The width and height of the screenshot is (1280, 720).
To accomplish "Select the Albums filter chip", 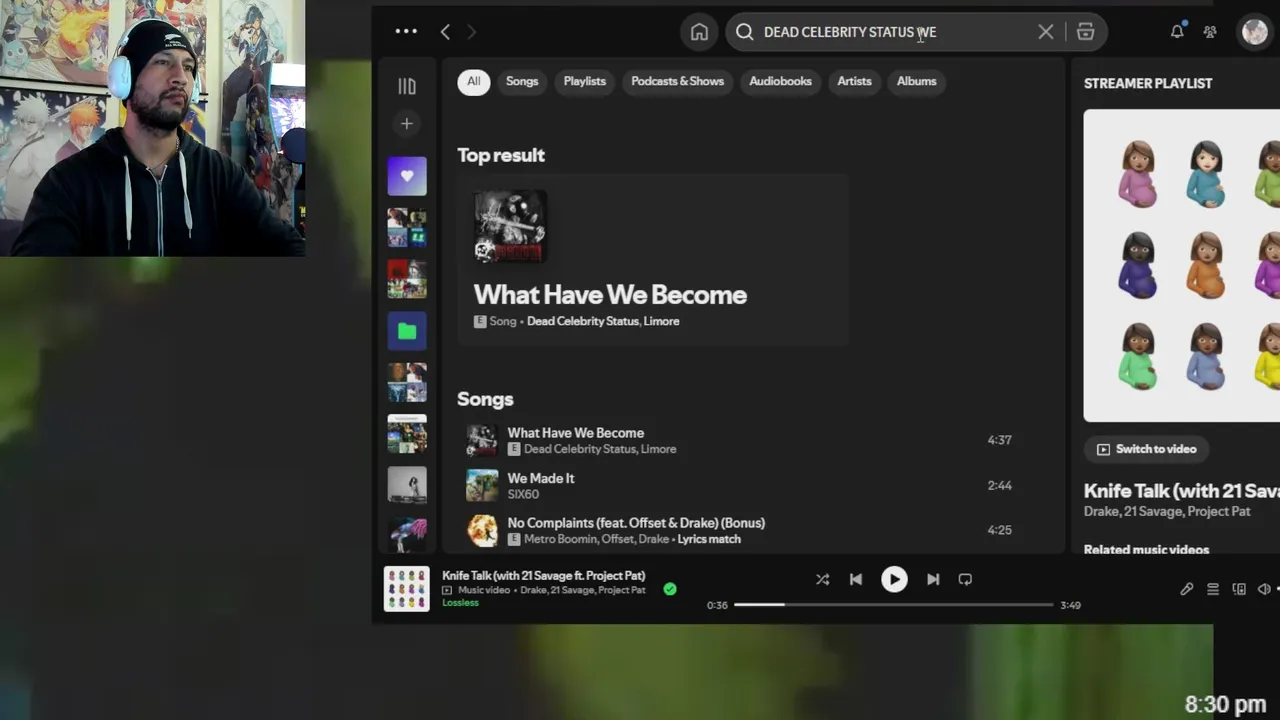I will click(916, 81).
